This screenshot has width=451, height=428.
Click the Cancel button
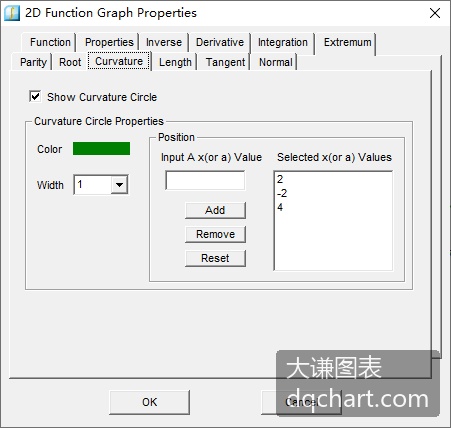(x=301, y=402)
